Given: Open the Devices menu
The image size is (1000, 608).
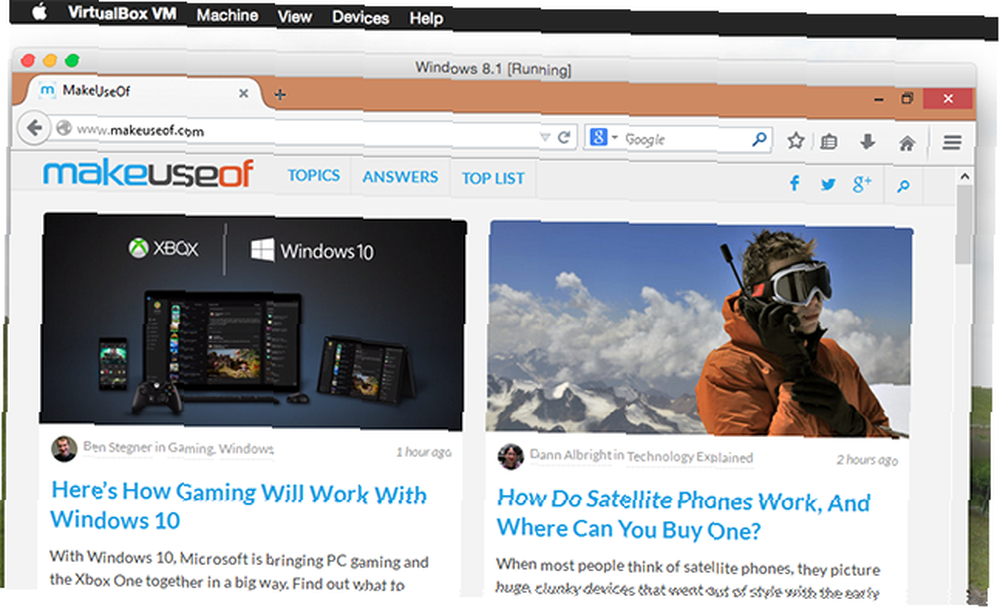Looking at the screenshot, I should (360, 17).
